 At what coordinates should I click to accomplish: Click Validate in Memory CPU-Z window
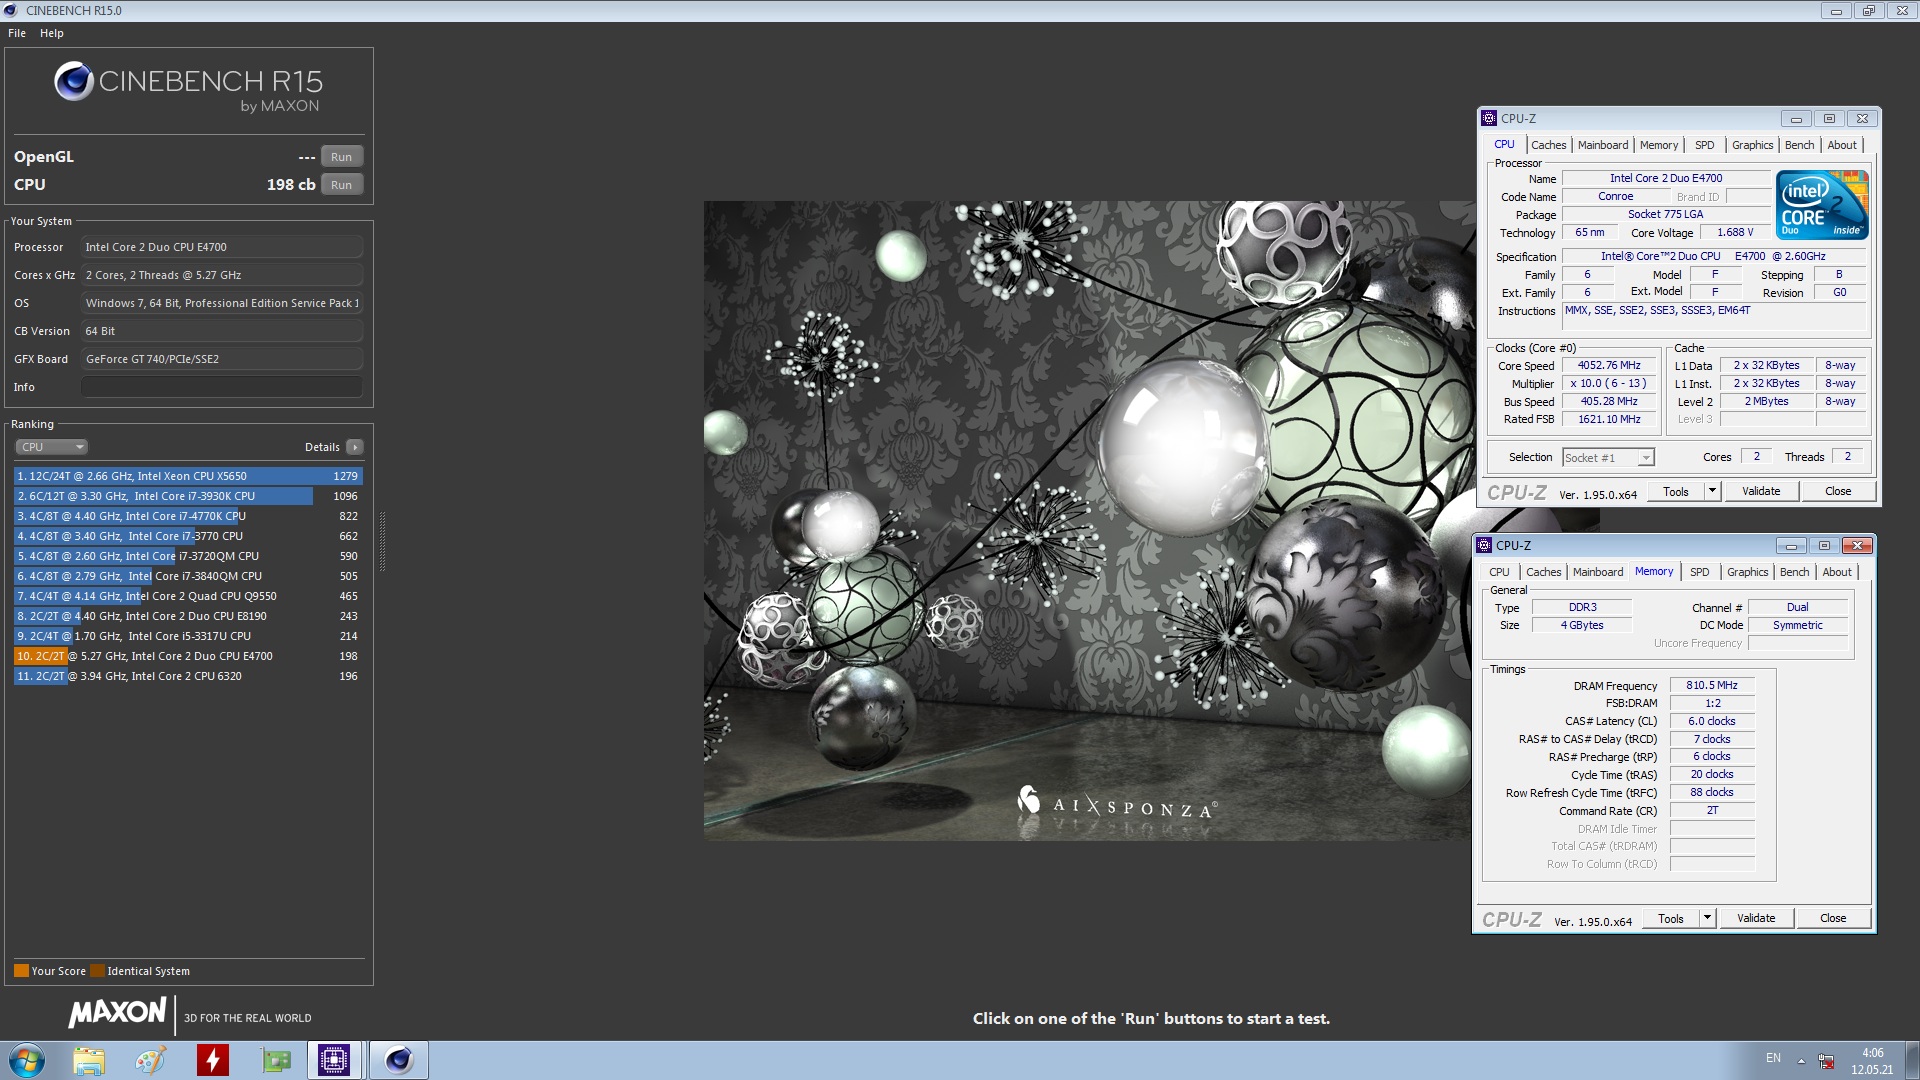(1756, 918)
